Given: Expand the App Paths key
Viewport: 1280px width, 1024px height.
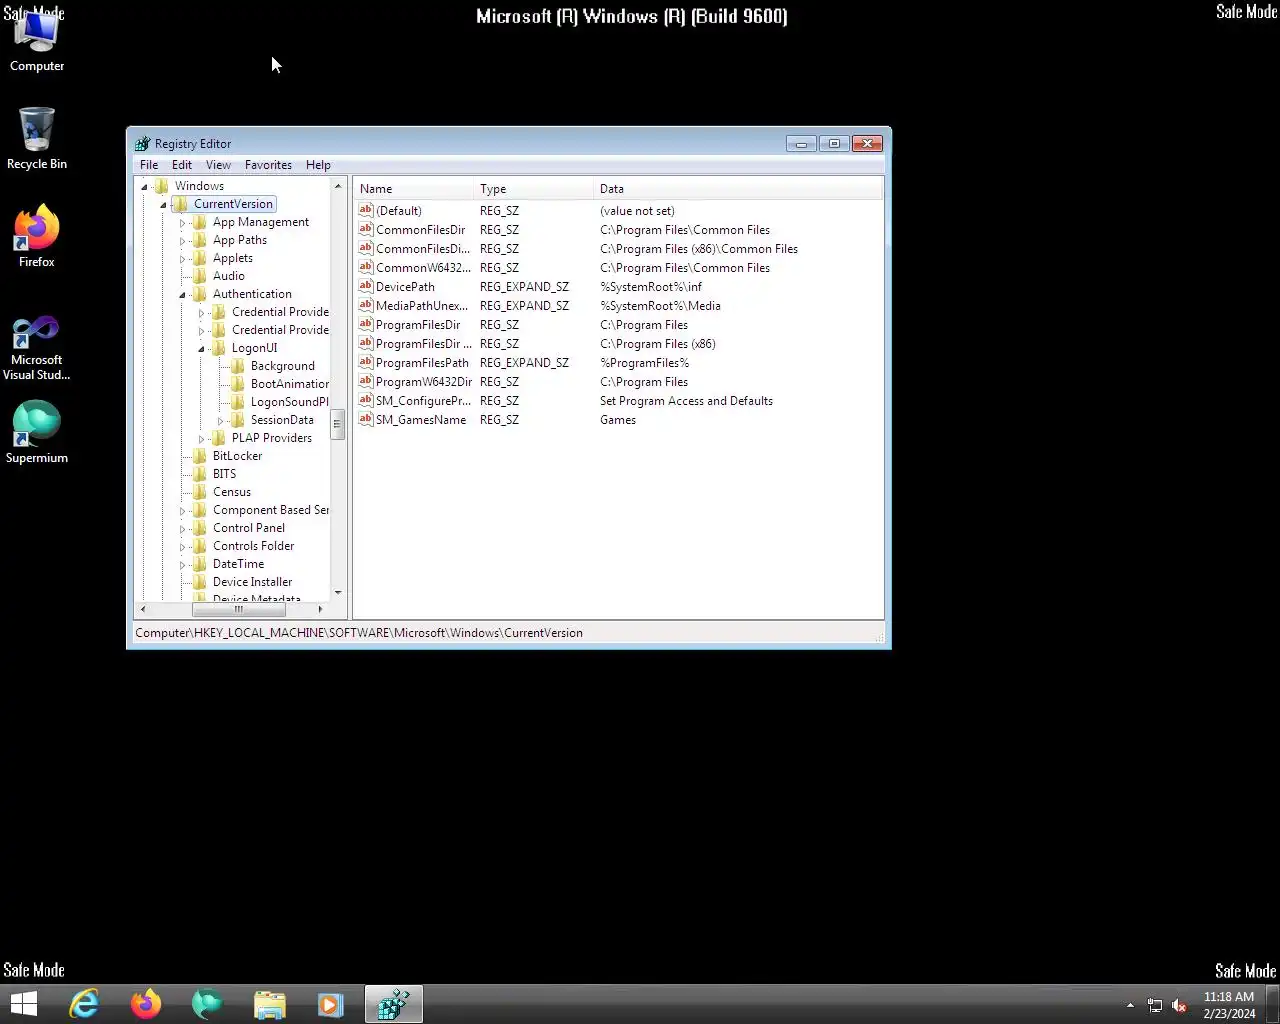Looking at the screenshot, I should pos(182,241).
